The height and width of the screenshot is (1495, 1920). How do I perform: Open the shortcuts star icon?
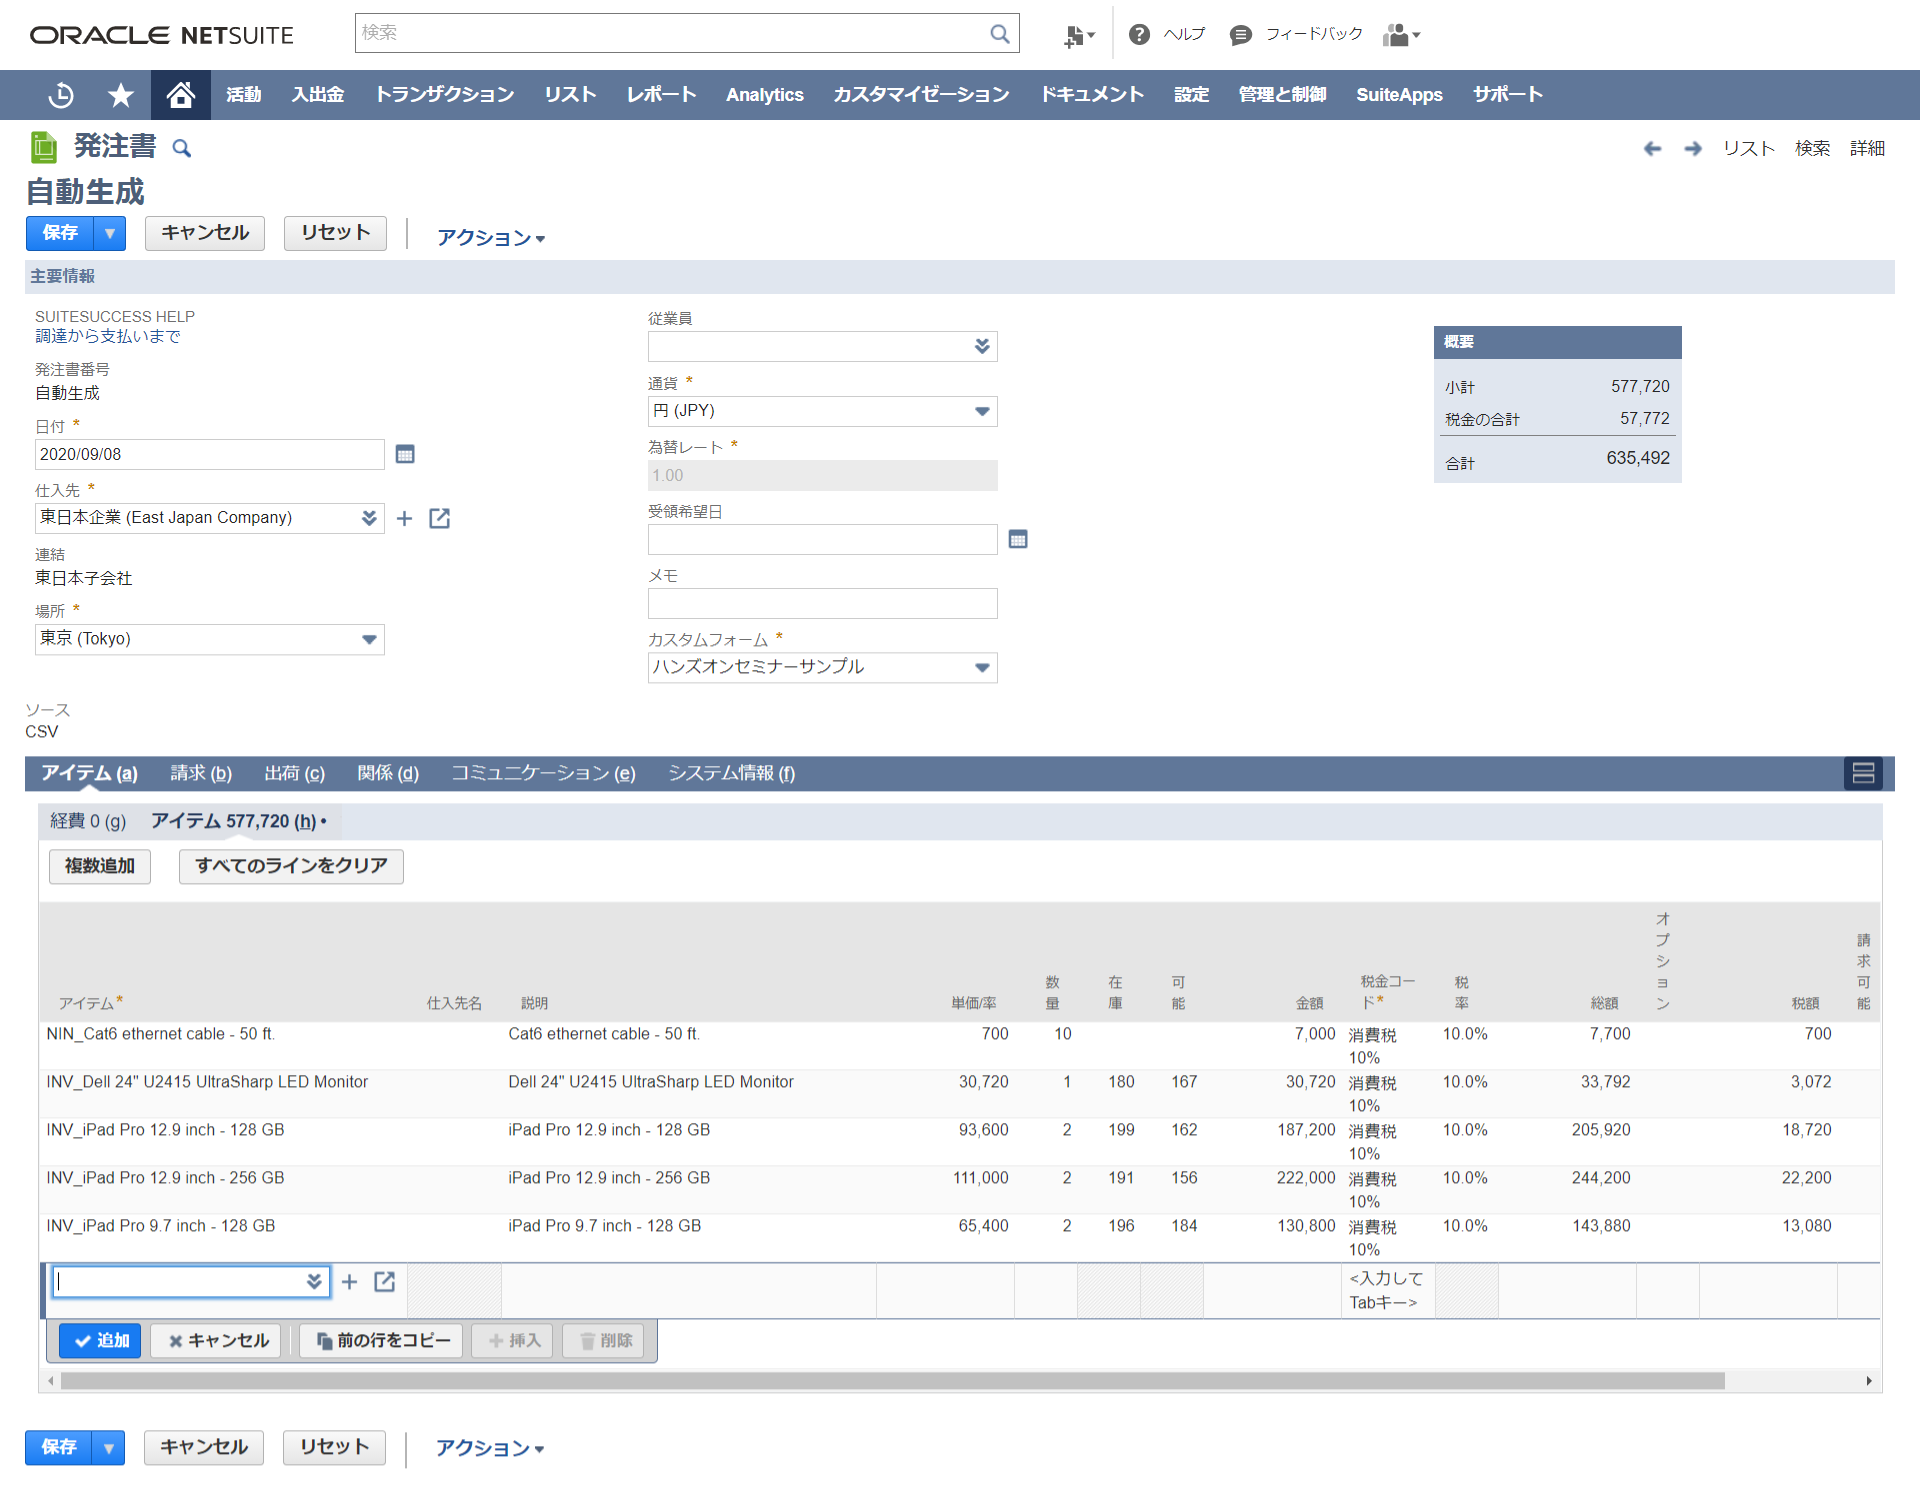121,95
